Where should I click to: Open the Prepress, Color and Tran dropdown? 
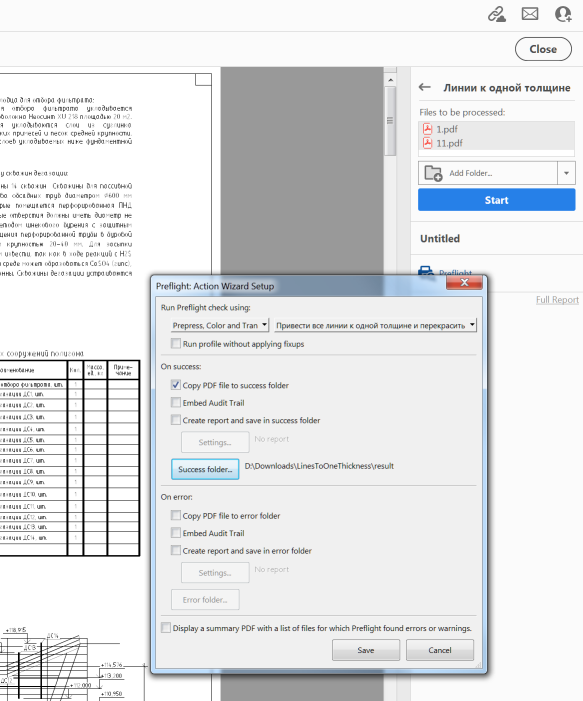[x=220, y=325]
